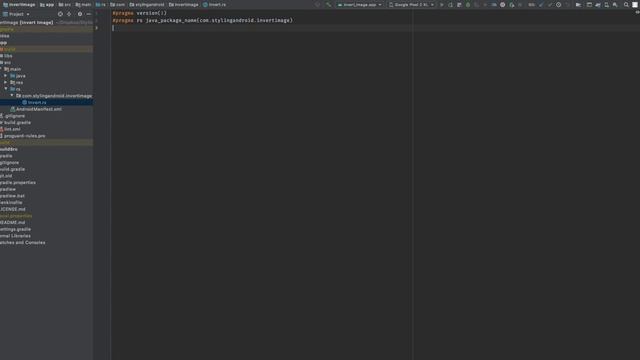Select proguard-rules.pro in project tree
The width and height of the screenshot is (640, 360).
23,136
